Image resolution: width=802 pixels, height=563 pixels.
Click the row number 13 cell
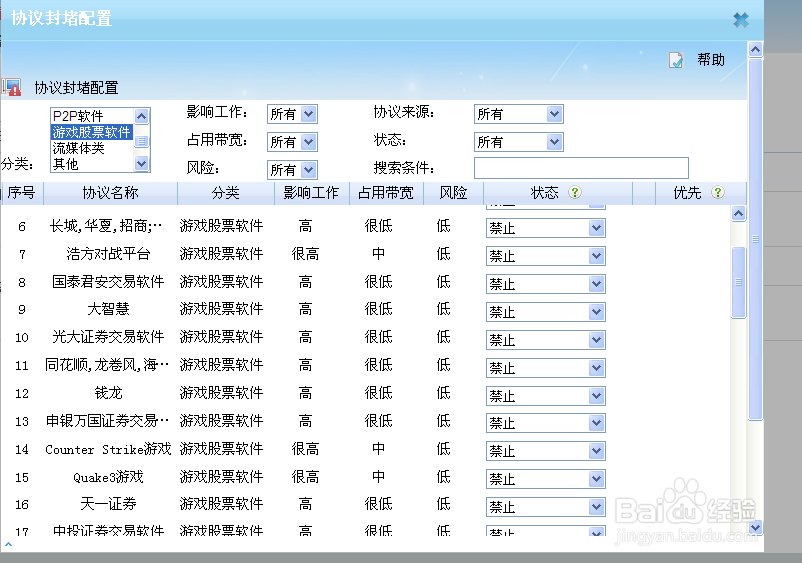click(21, 421)
